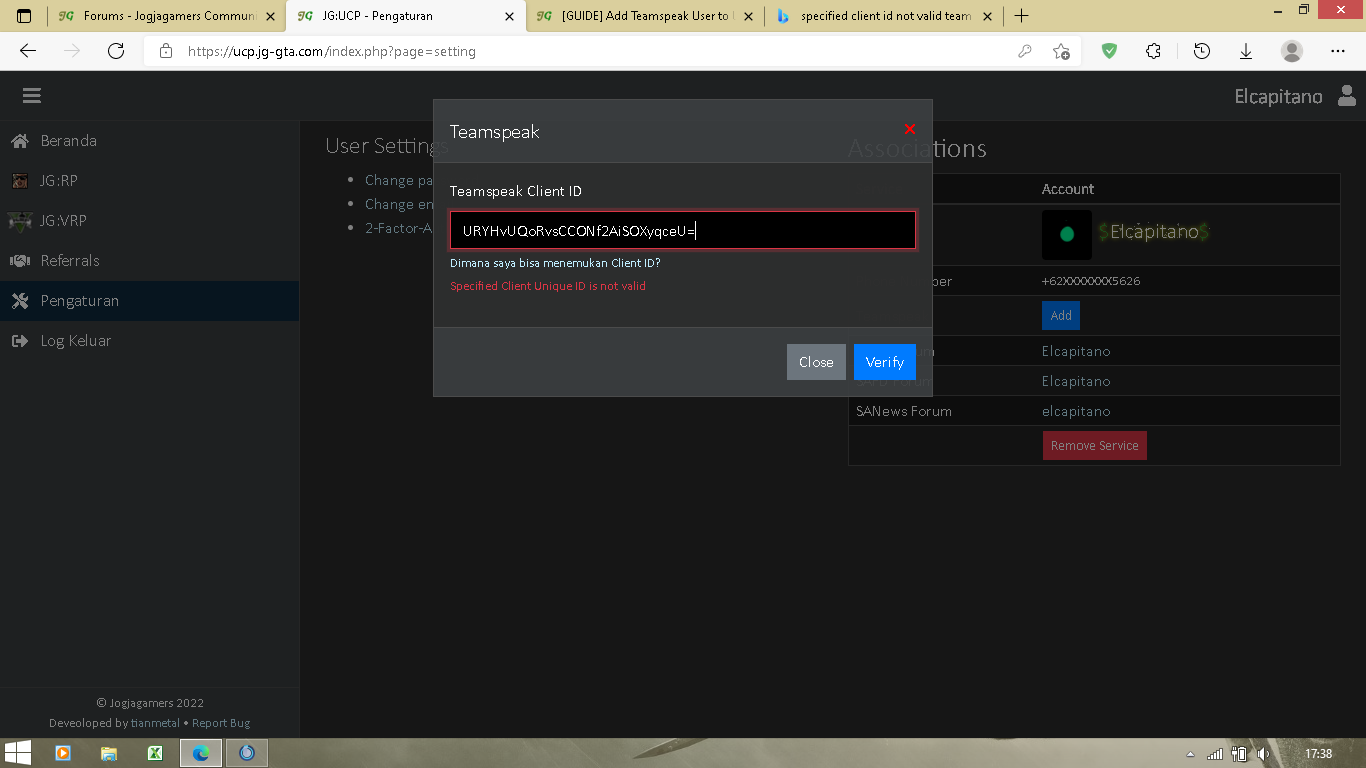Click the Change password settings link
The image size is (1366, 768).
pos(398,180)
